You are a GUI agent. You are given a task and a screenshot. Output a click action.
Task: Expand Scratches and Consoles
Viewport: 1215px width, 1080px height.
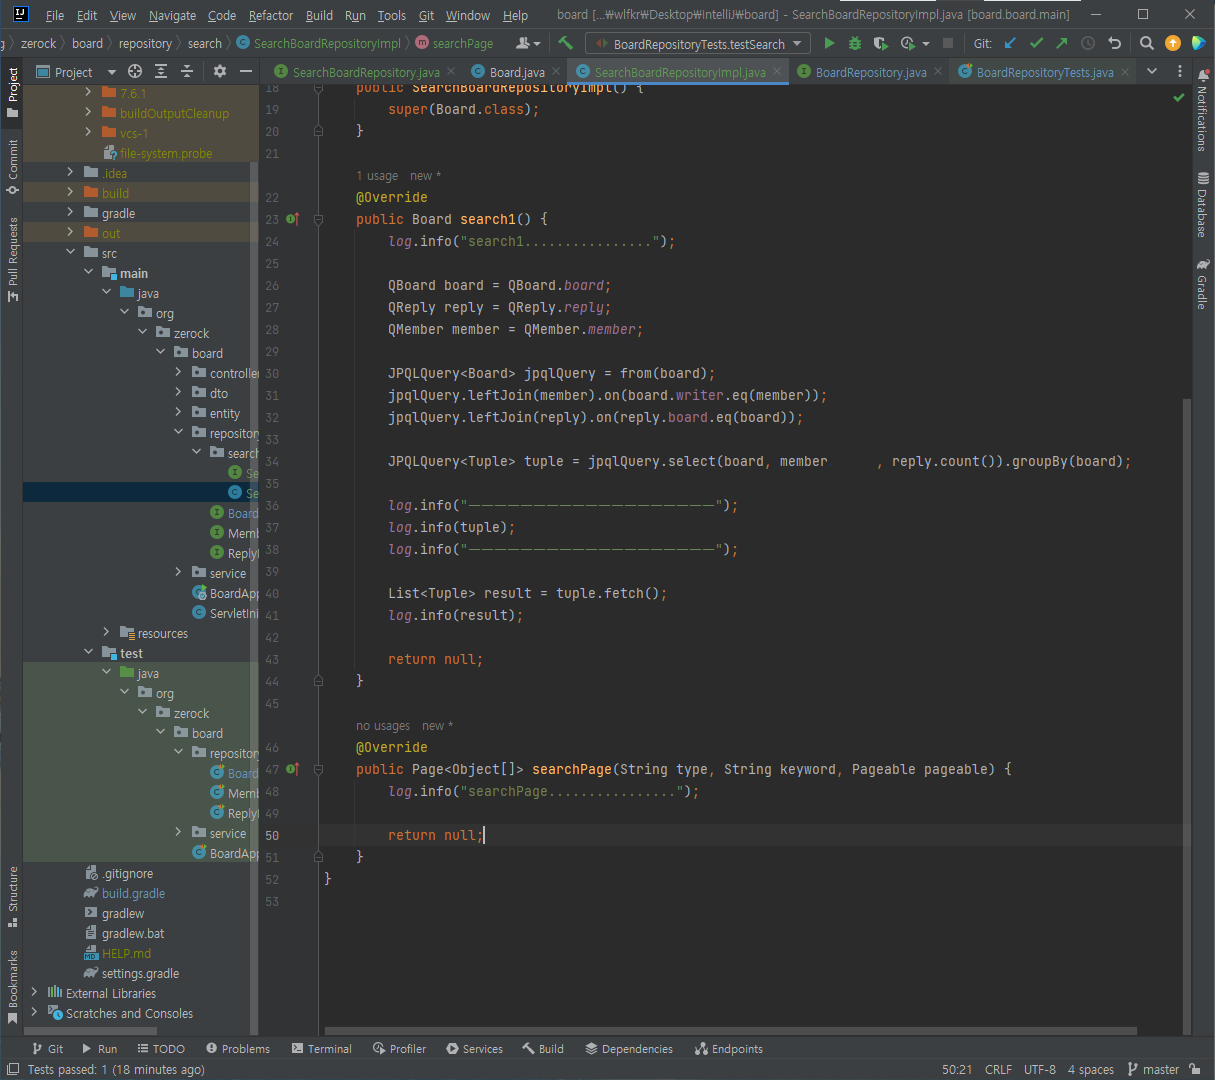pyautogui.click(x=34, y=1013)
